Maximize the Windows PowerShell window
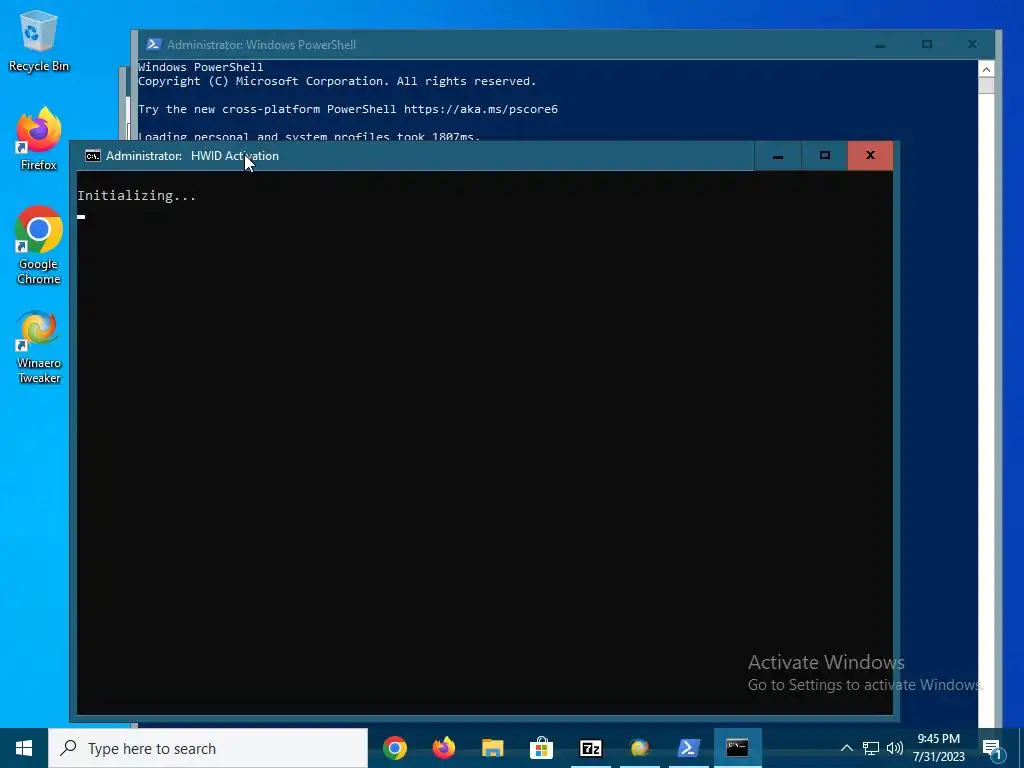This screenshot has height=768, width=1024. pyautogui.click(x=927, y=44)
